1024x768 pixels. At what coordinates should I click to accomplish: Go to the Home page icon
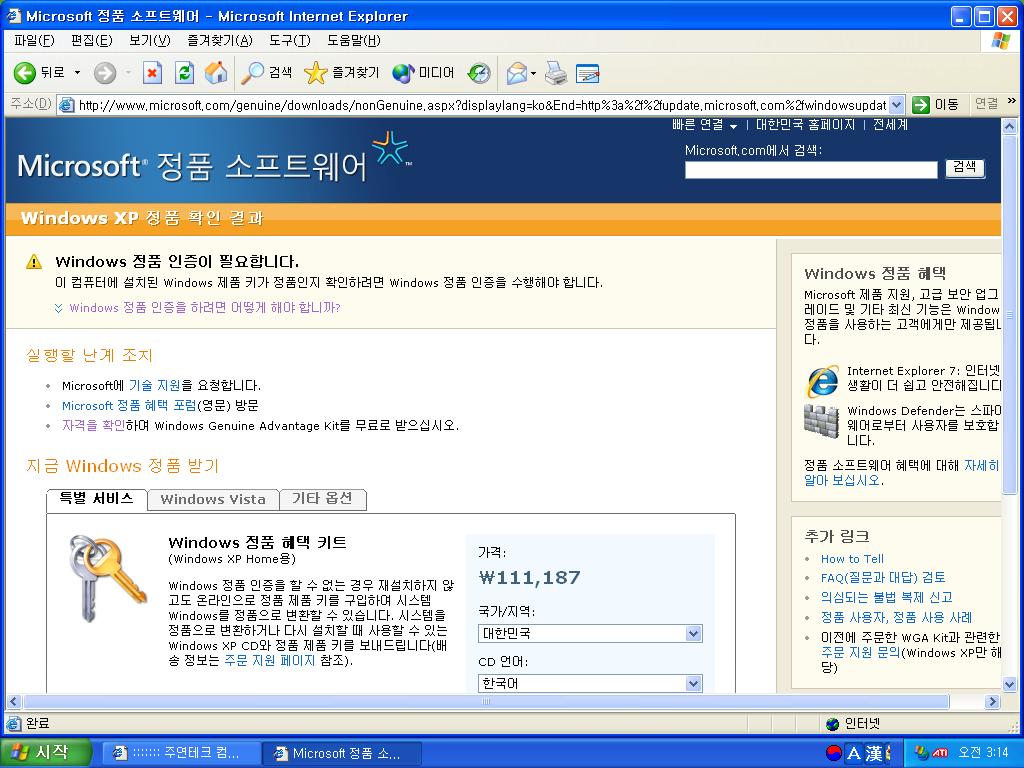[216, 72]
